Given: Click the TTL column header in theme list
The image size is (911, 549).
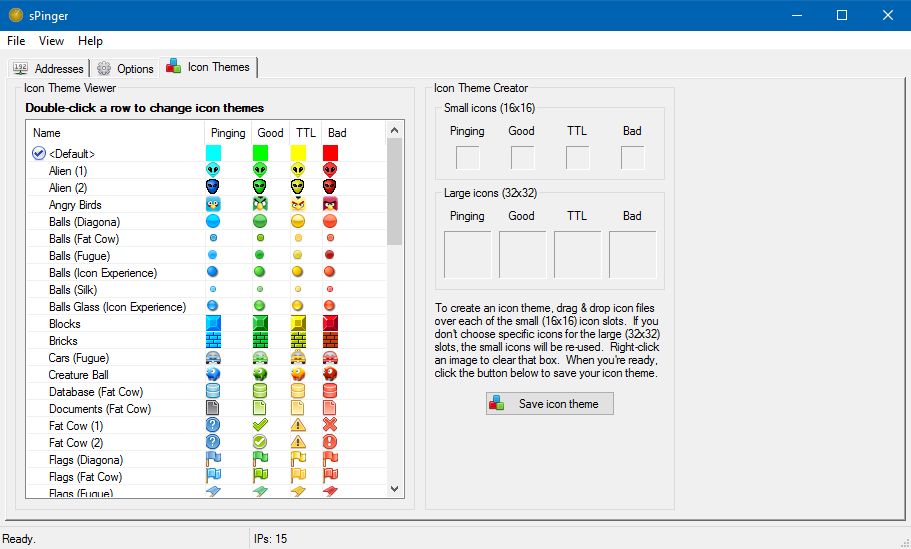Looking at the screenshot, I should [x=306, y=132].
